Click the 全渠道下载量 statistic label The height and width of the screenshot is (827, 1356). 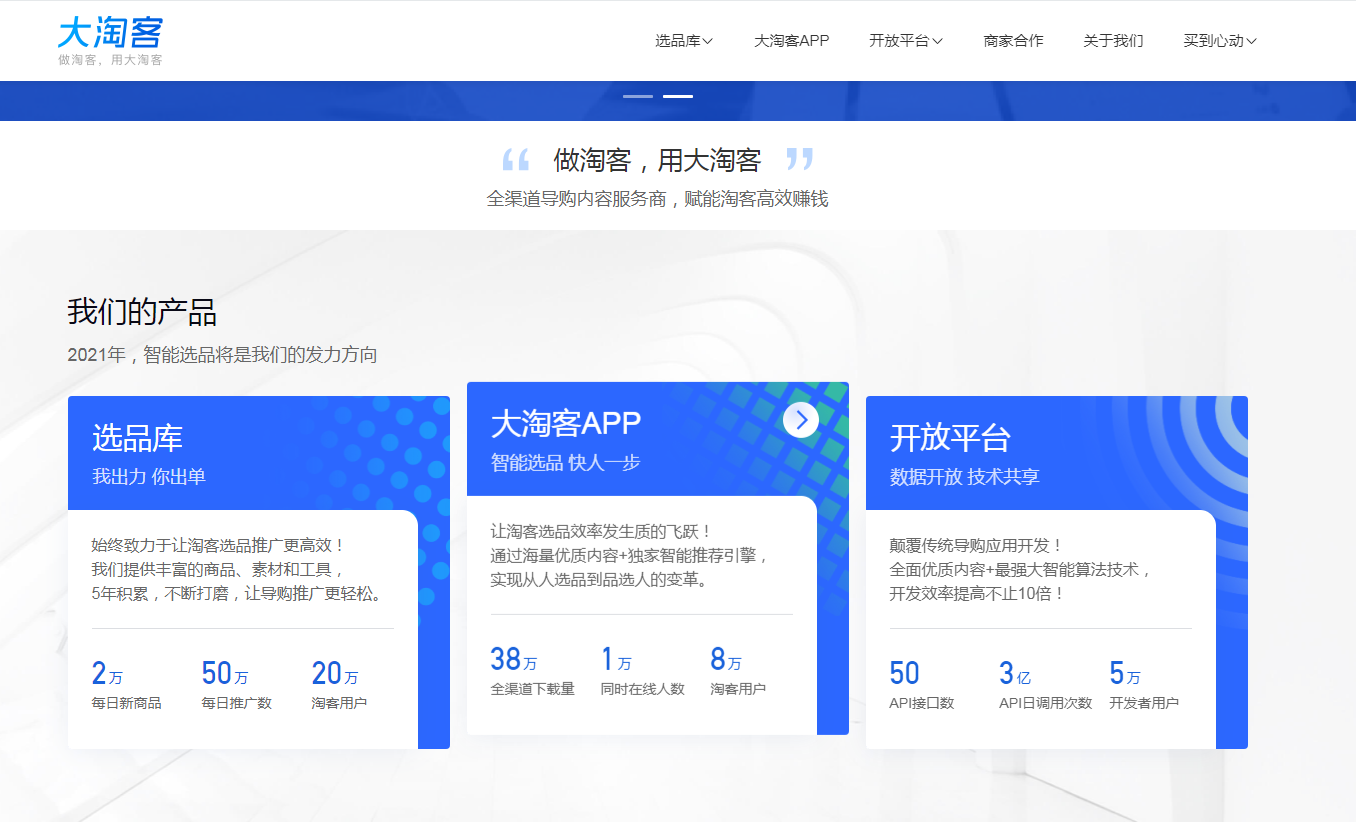532,689
